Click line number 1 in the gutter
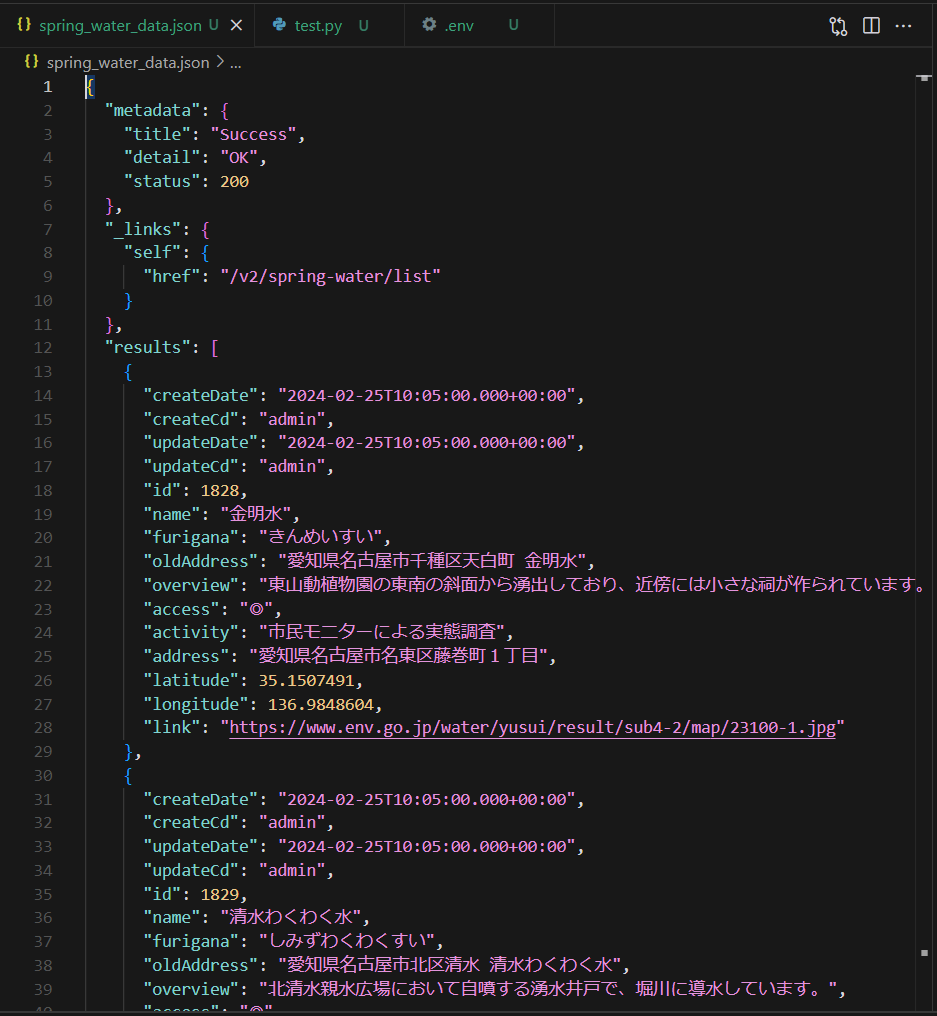 coord(47,87)
